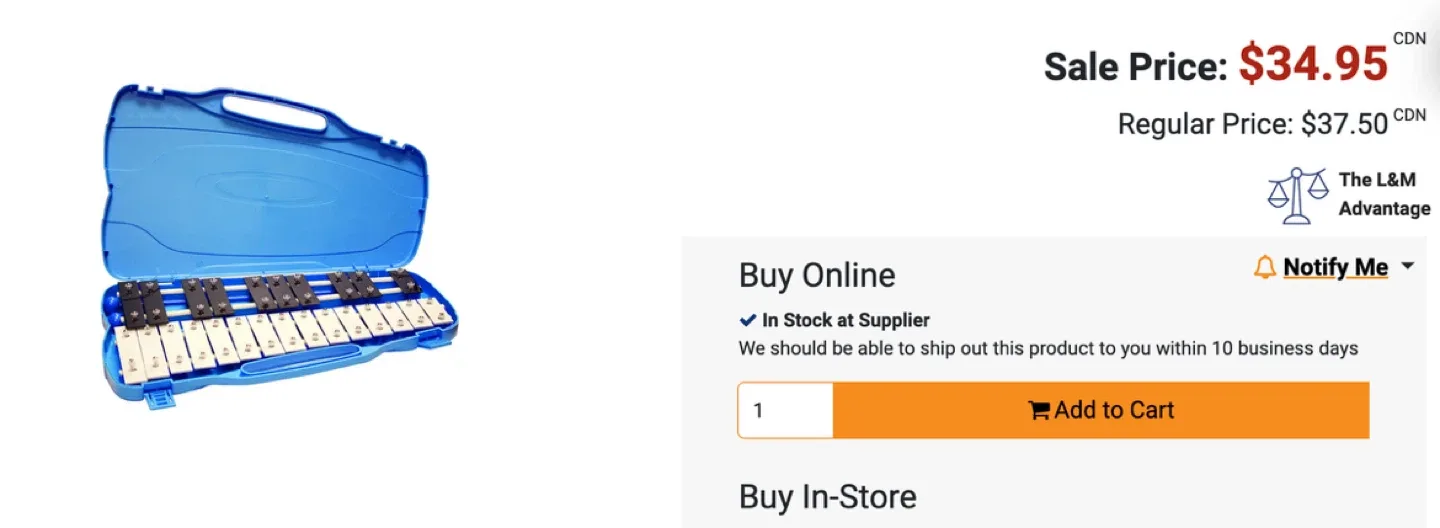Click the $37.50 regular price
This screenshot has width=1440, height=528.
(1344, 124)
